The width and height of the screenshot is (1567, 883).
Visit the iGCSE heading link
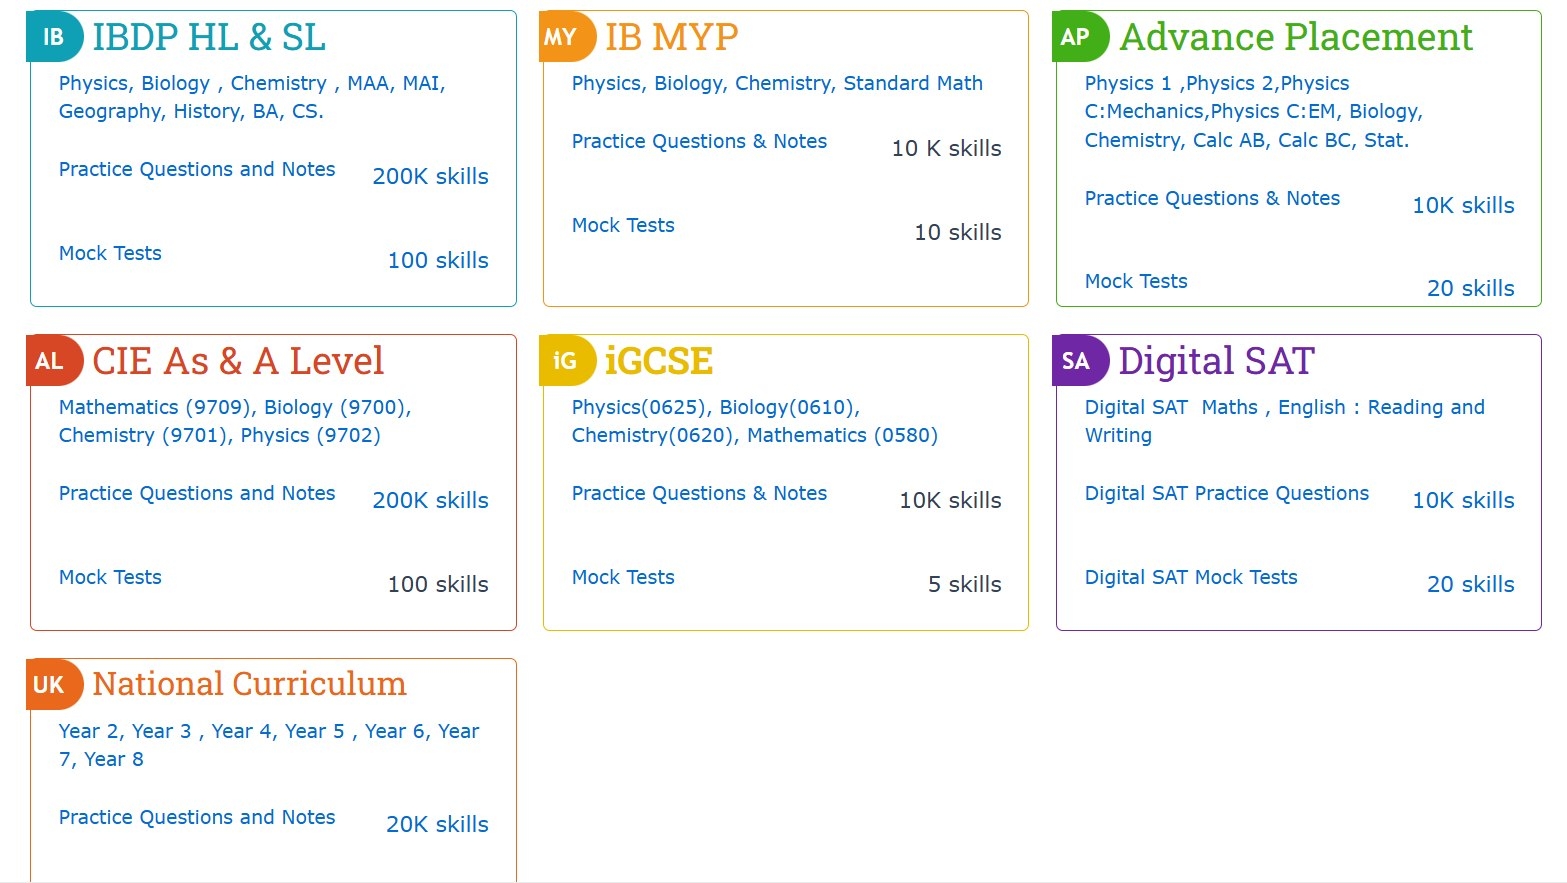click(659, 361)
